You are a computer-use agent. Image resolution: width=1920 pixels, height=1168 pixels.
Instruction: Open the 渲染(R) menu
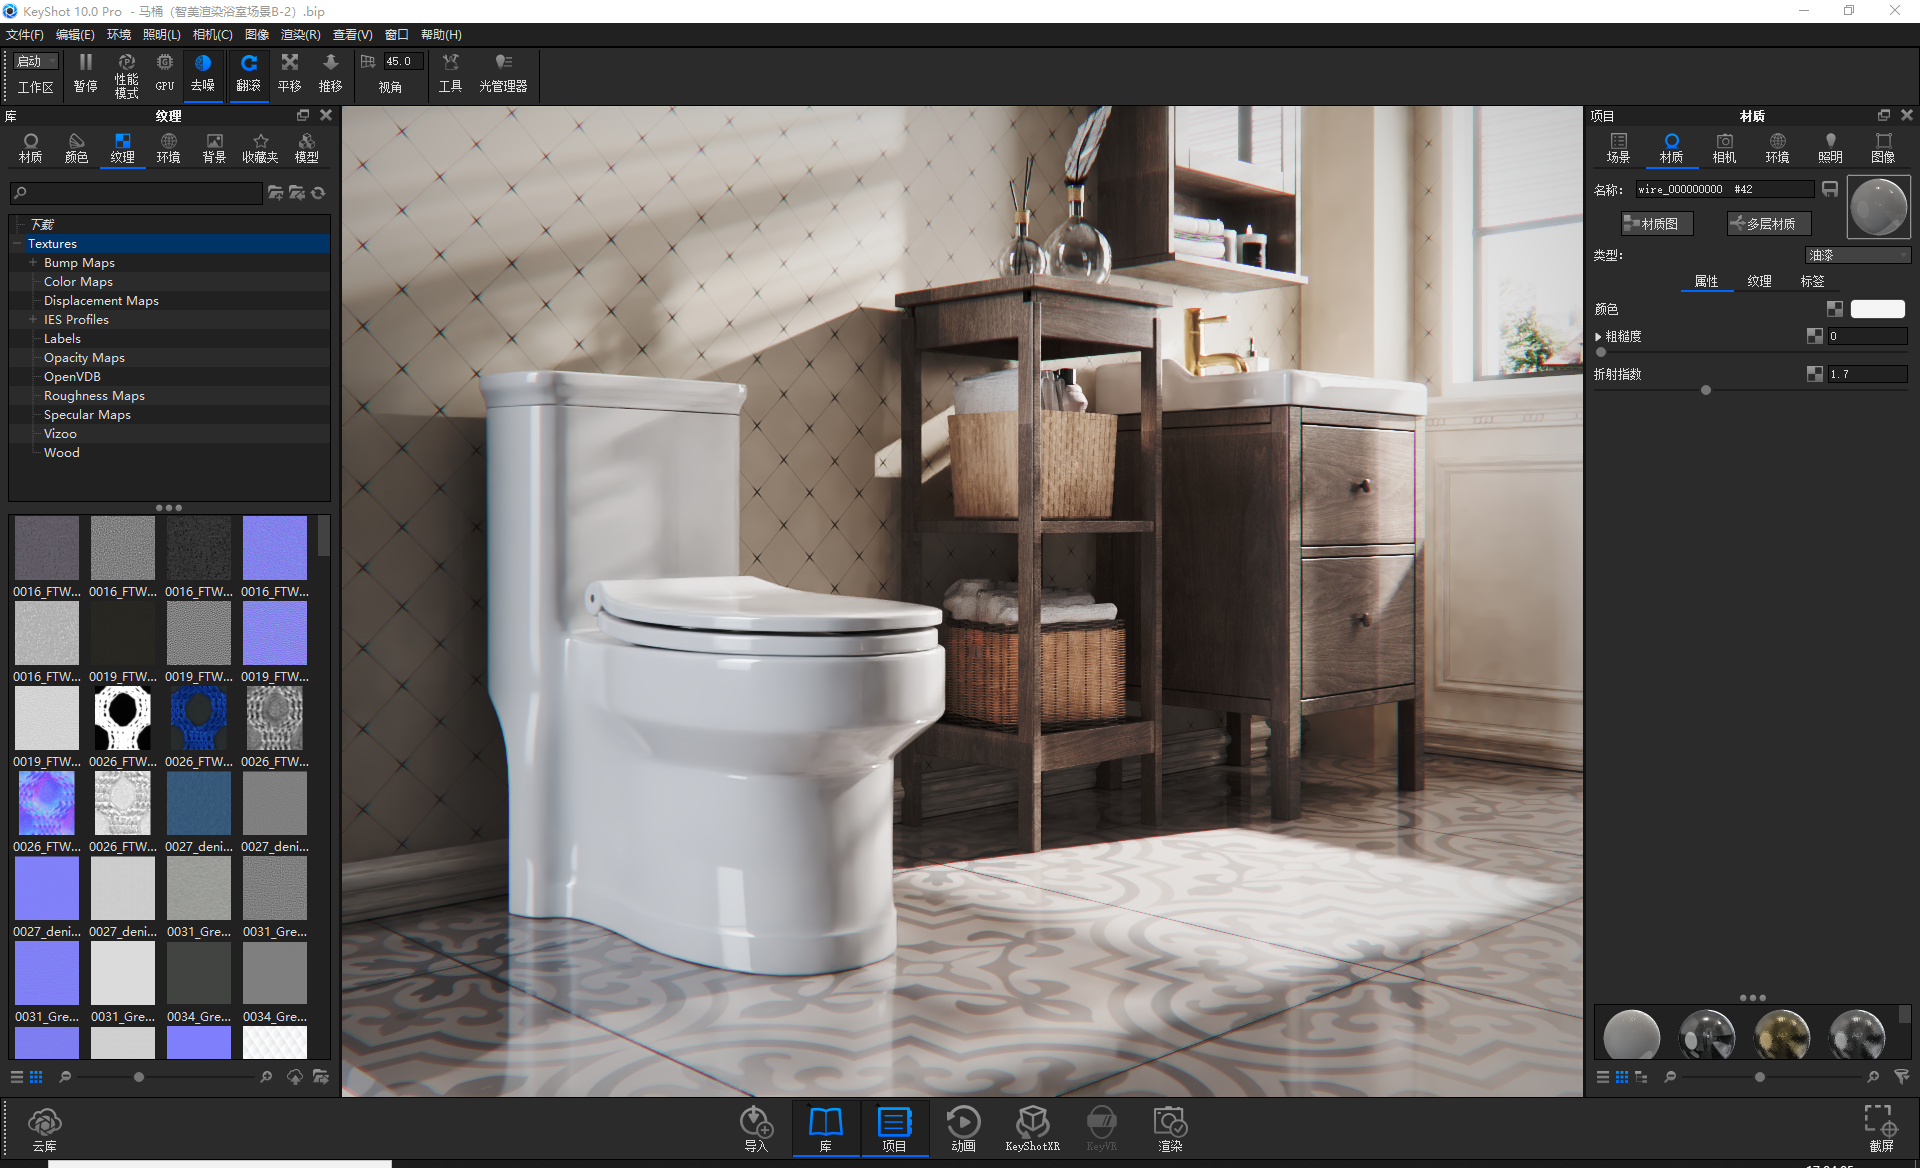[300, 34]
